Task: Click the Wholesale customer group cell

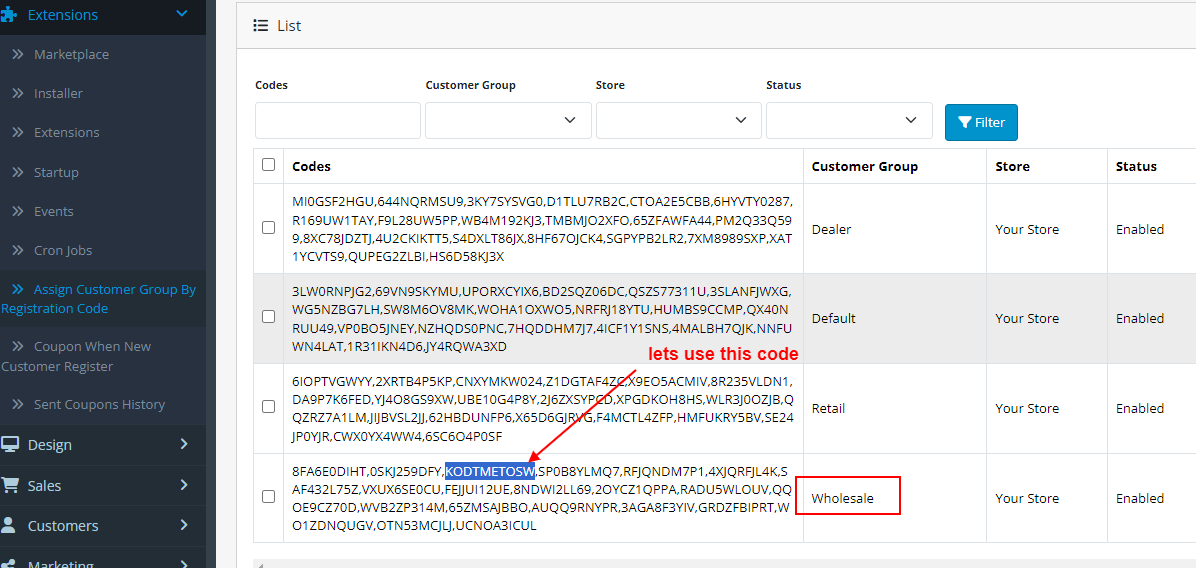Action: (x=843, y=498)
